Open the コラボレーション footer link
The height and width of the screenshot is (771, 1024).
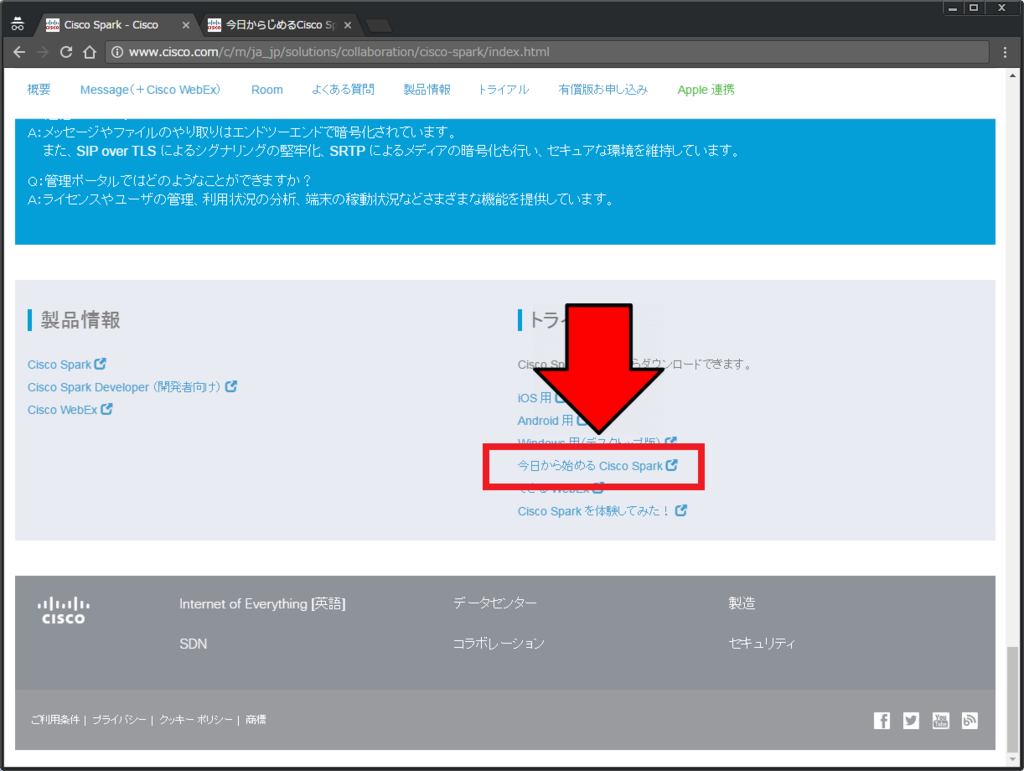click(499, 644)
